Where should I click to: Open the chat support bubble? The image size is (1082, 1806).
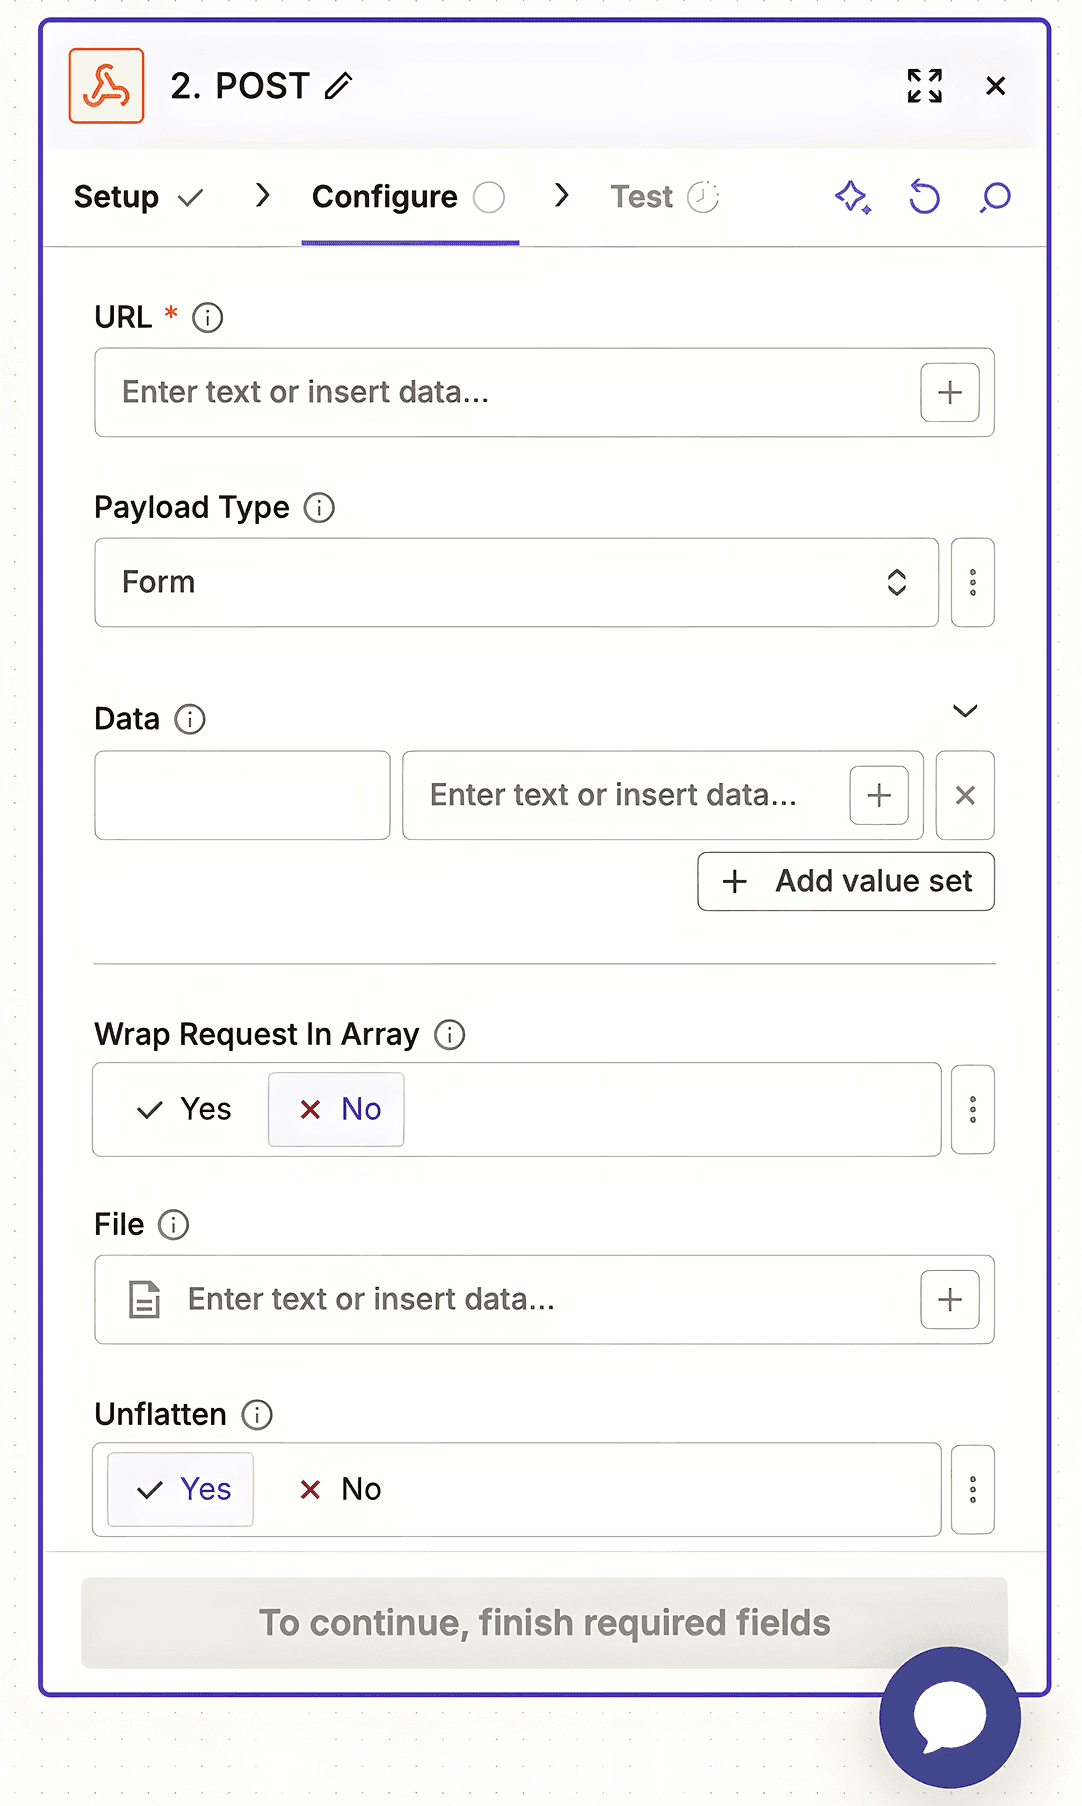pos(949,1716)
